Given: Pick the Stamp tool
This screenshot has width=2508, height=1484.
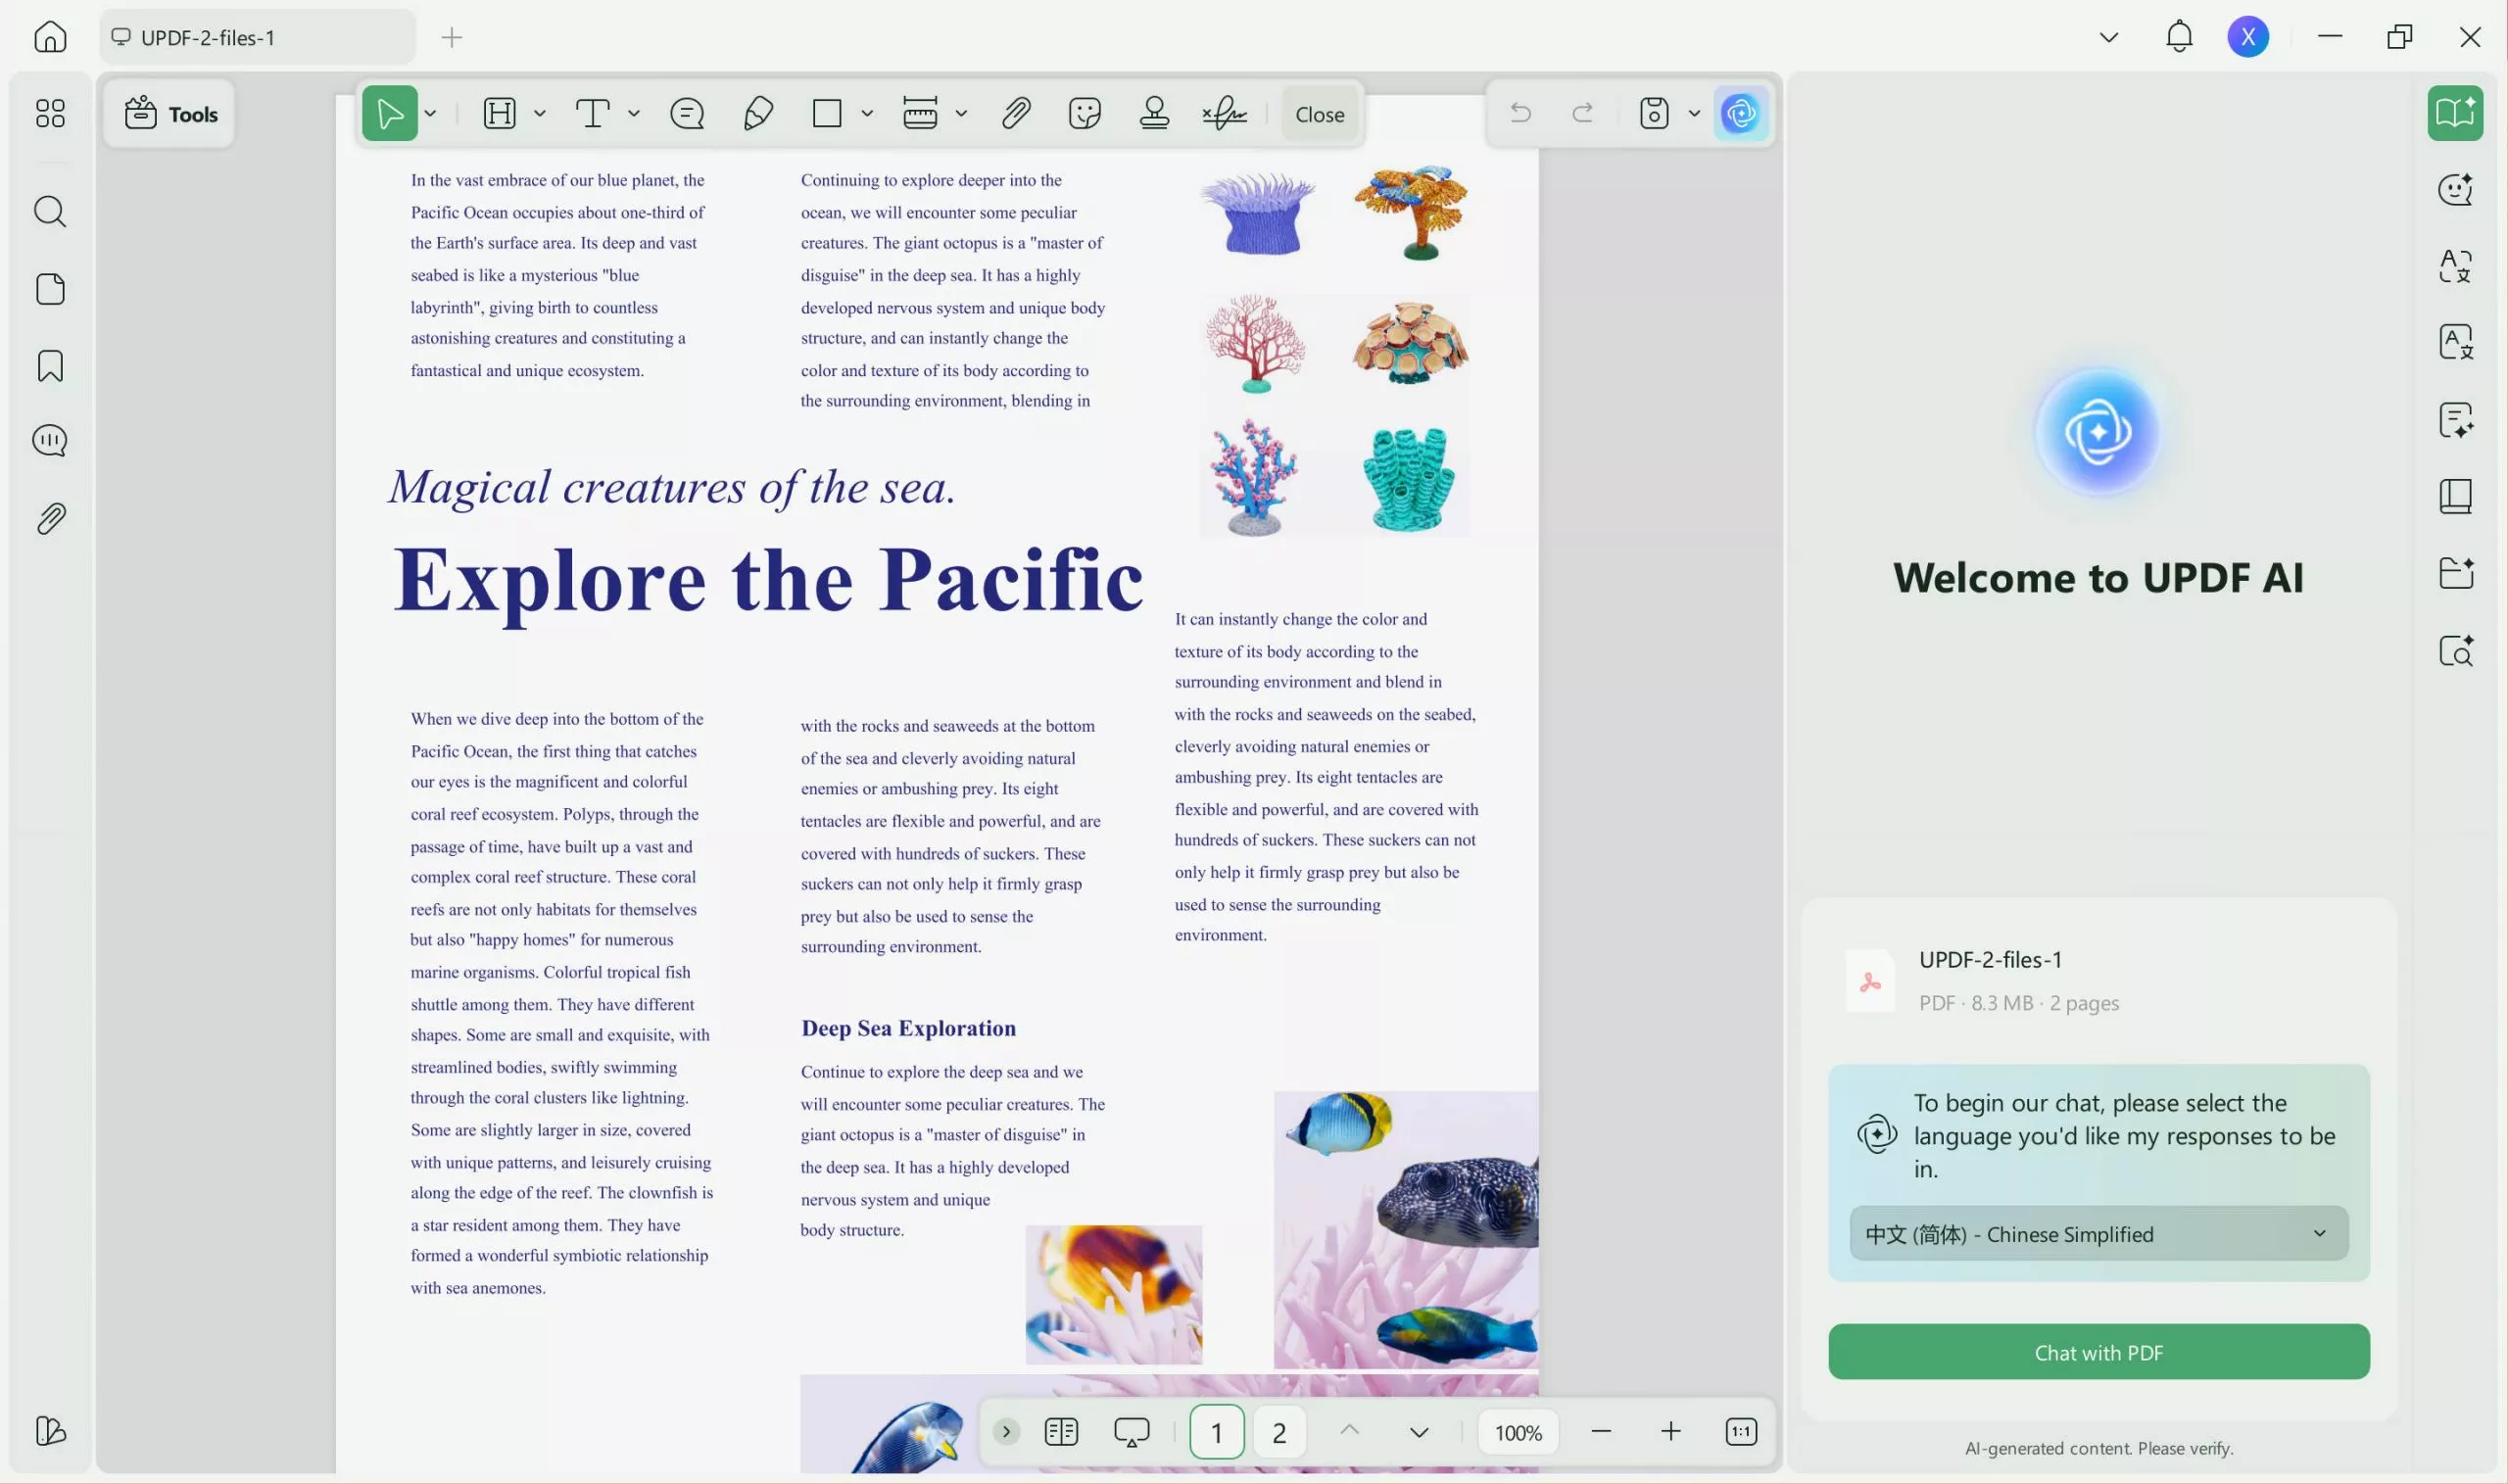Looking at the screenshot, I should (1153, 112).
